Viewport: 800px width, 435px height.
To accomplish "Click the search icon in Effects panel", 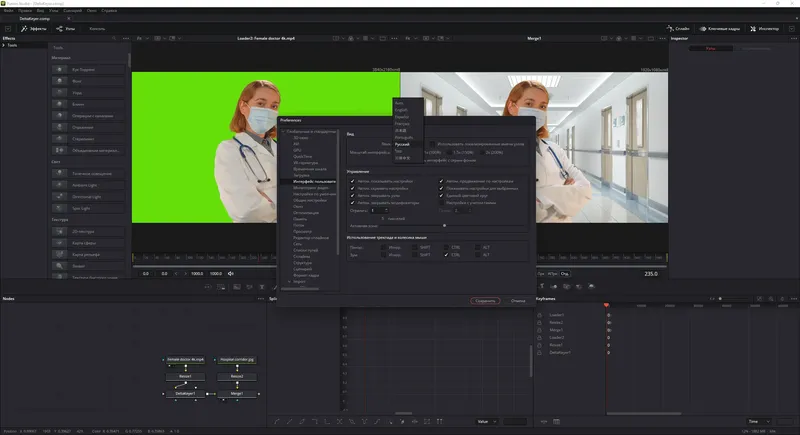I will 114,38.
